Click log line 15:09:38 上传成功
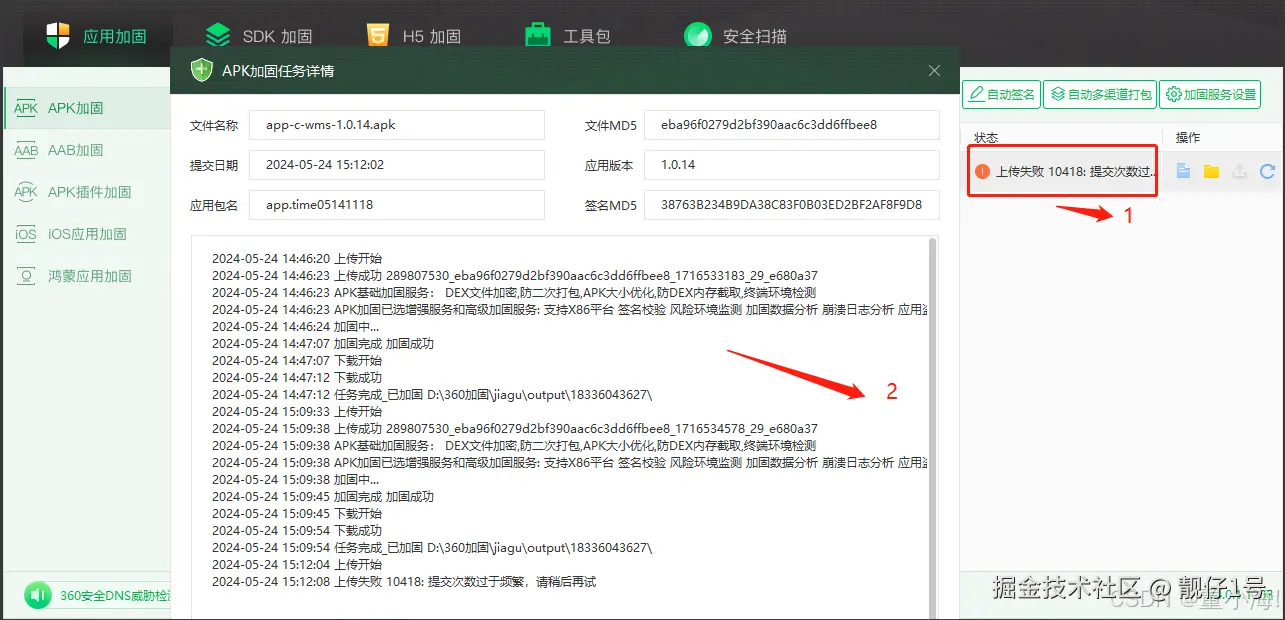 click(x=515, y=428)
